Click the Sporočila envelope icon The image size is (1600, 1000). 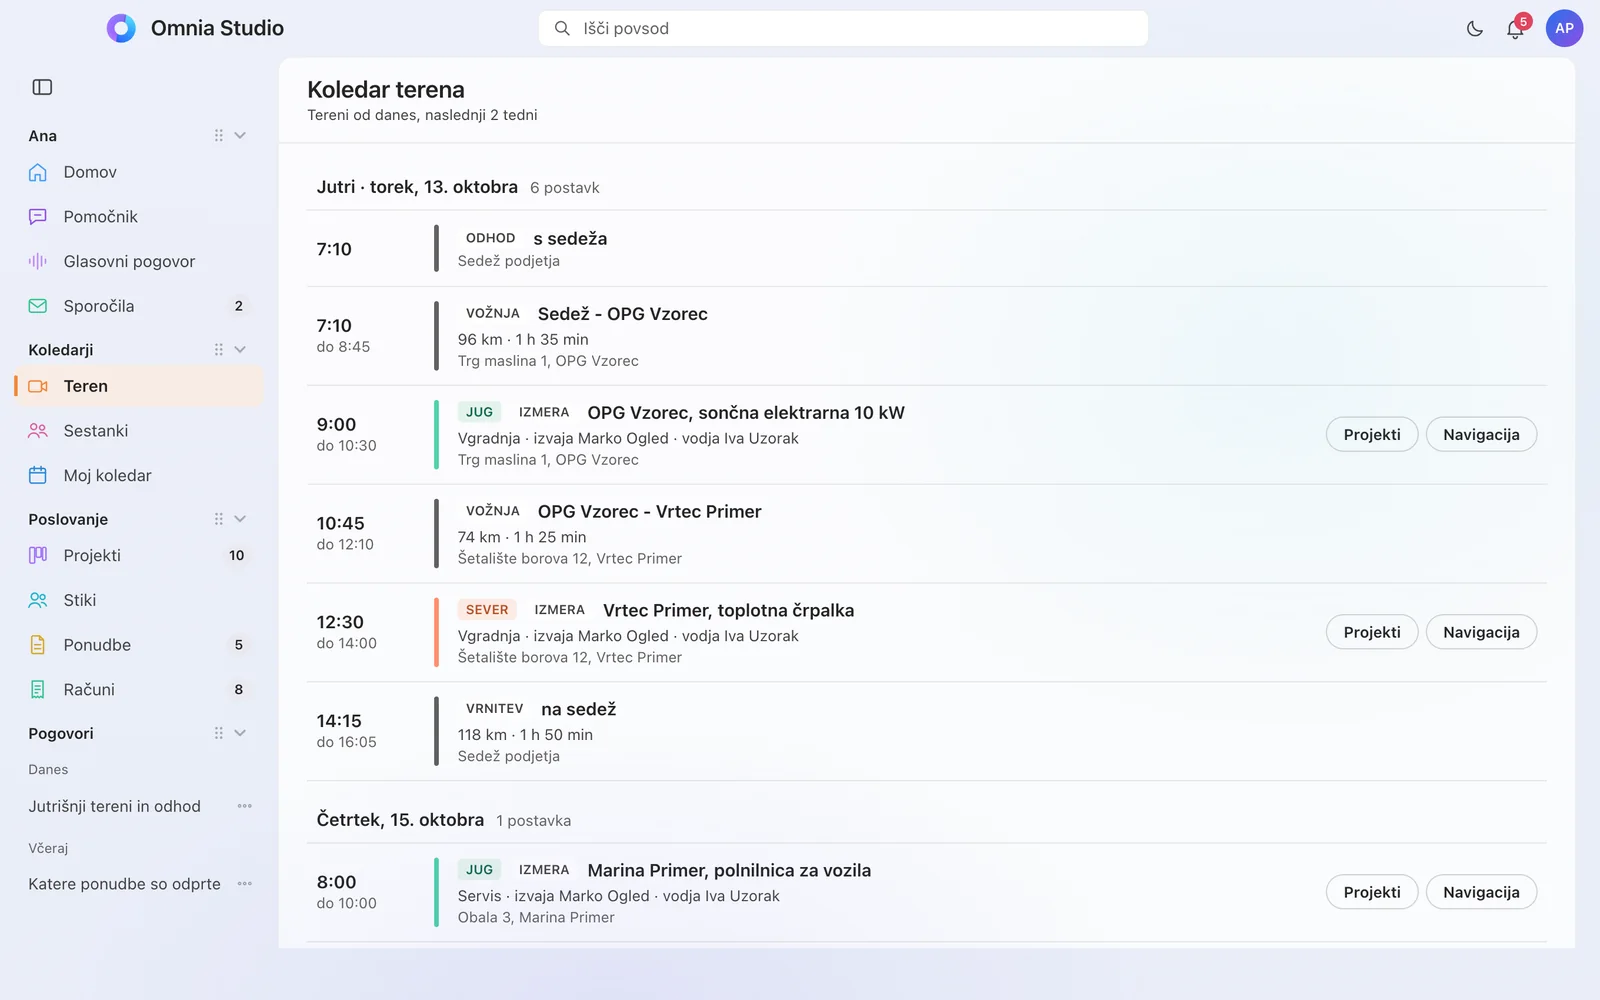[38, 306]
